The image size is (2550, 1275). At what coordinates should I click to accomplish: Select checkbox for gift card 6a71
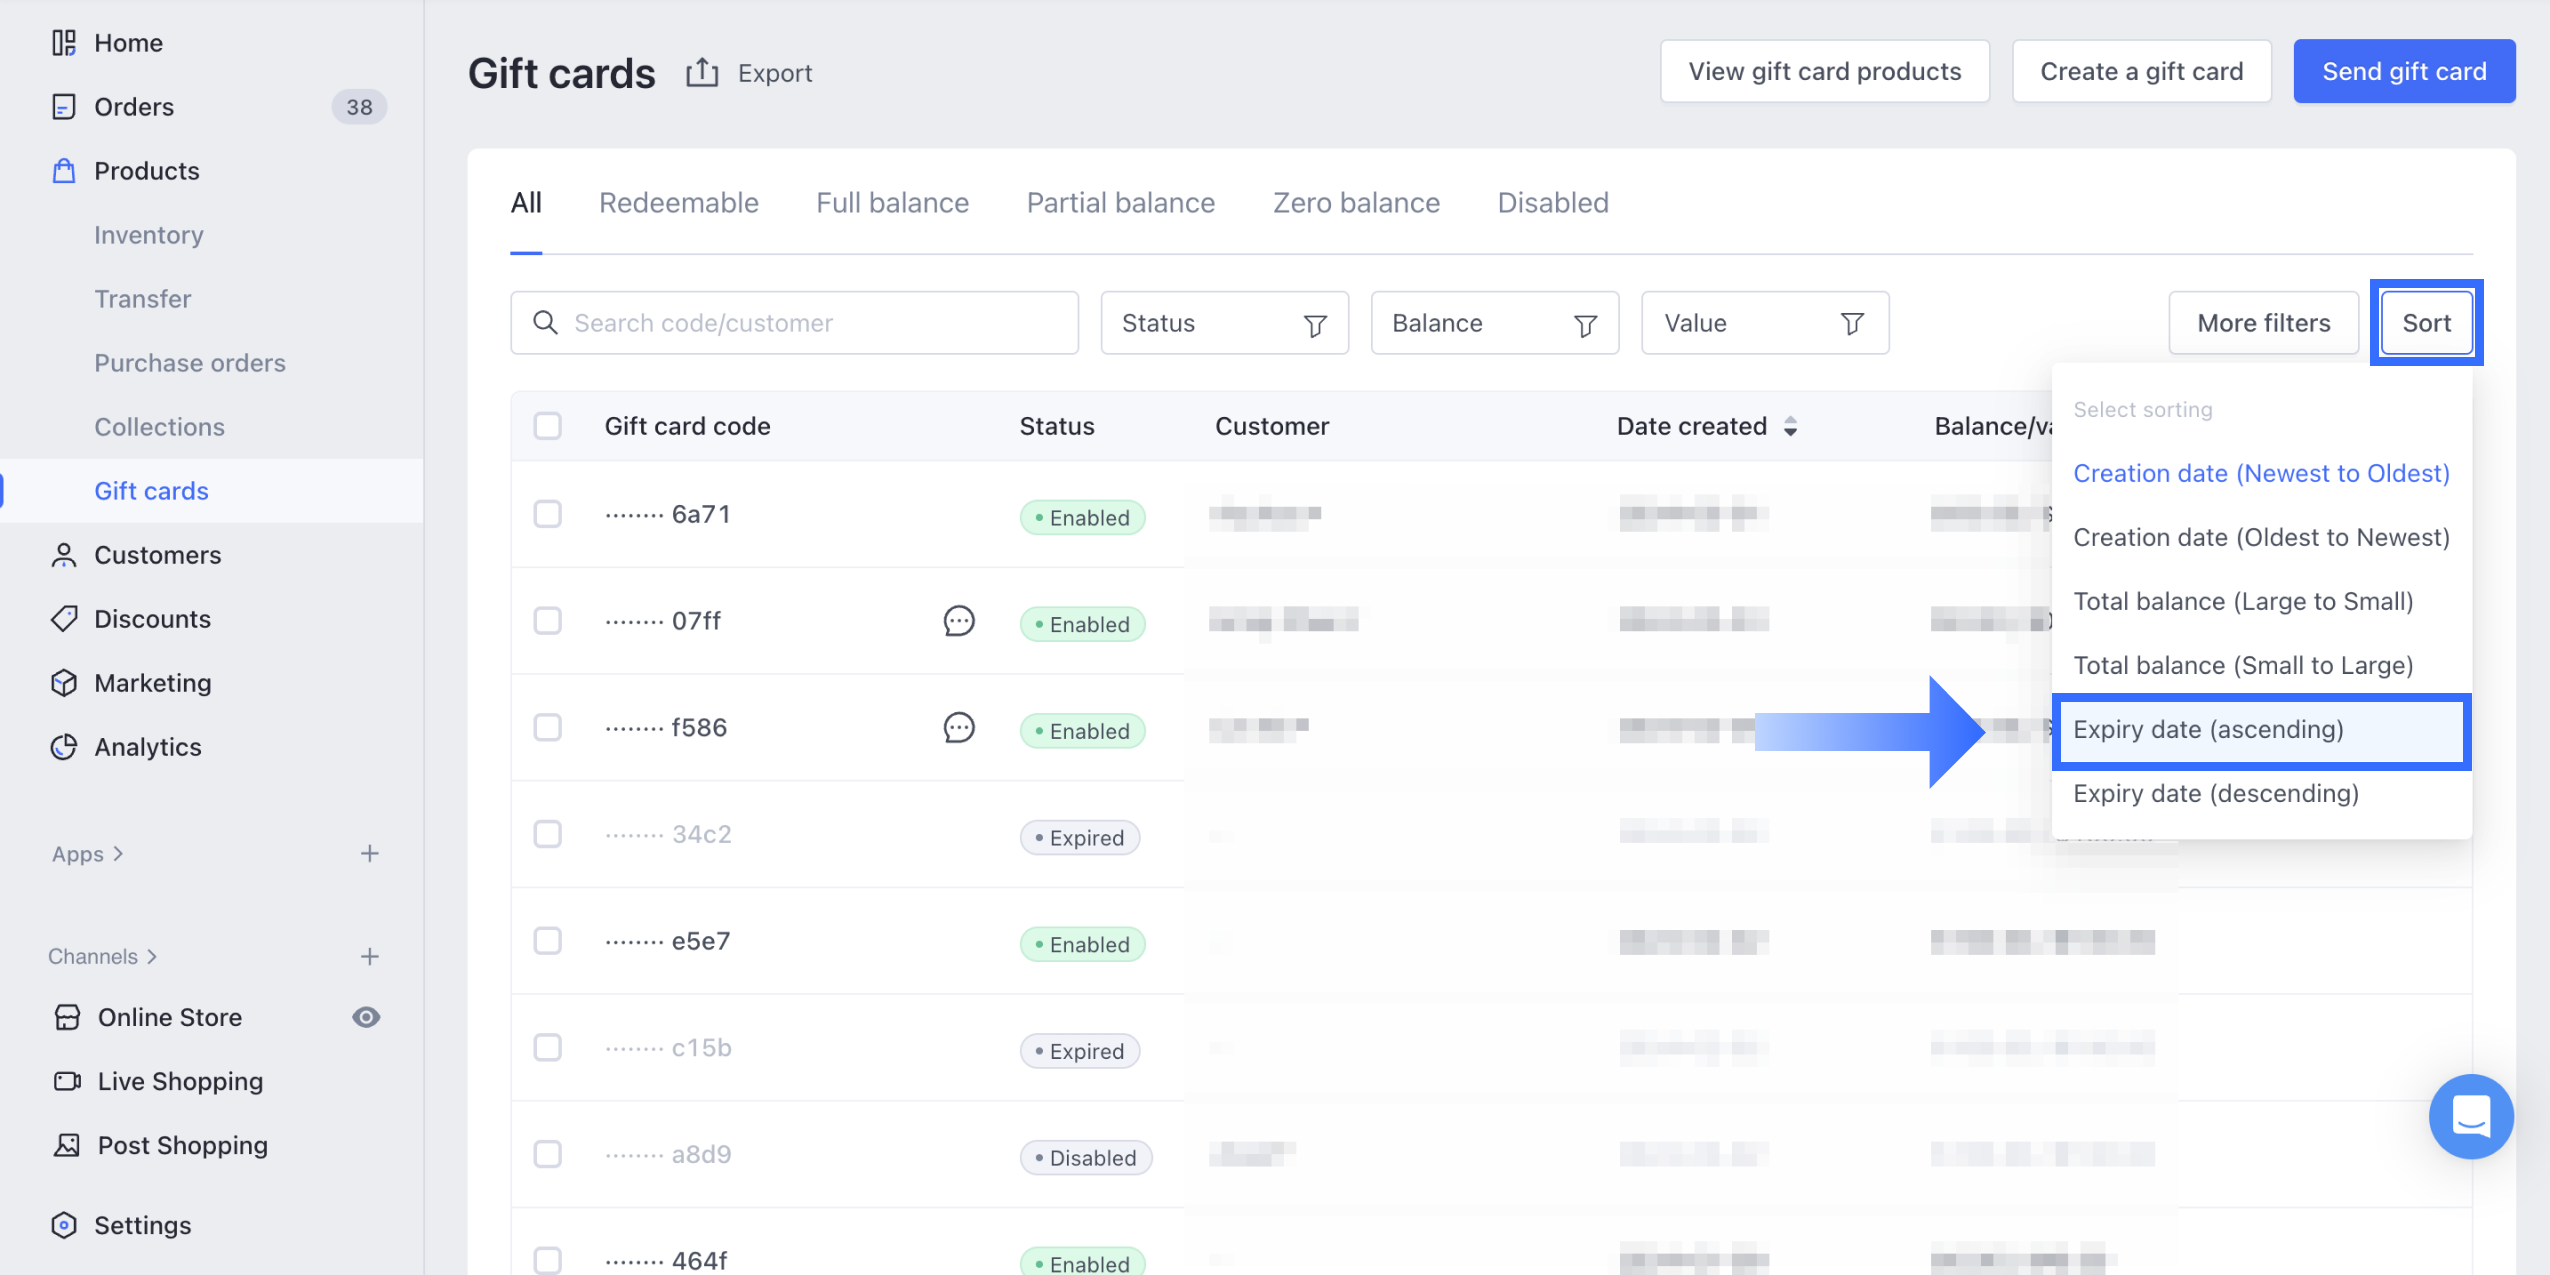[x=548, y=514]
